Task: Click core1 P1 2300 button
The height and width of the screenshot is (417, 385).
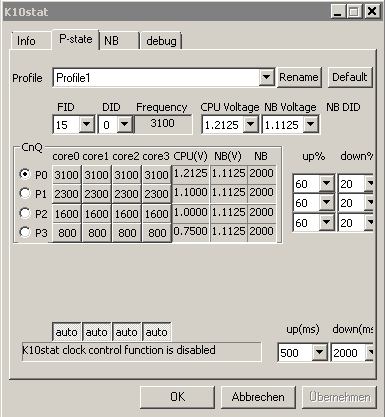Action: point(97,194)
